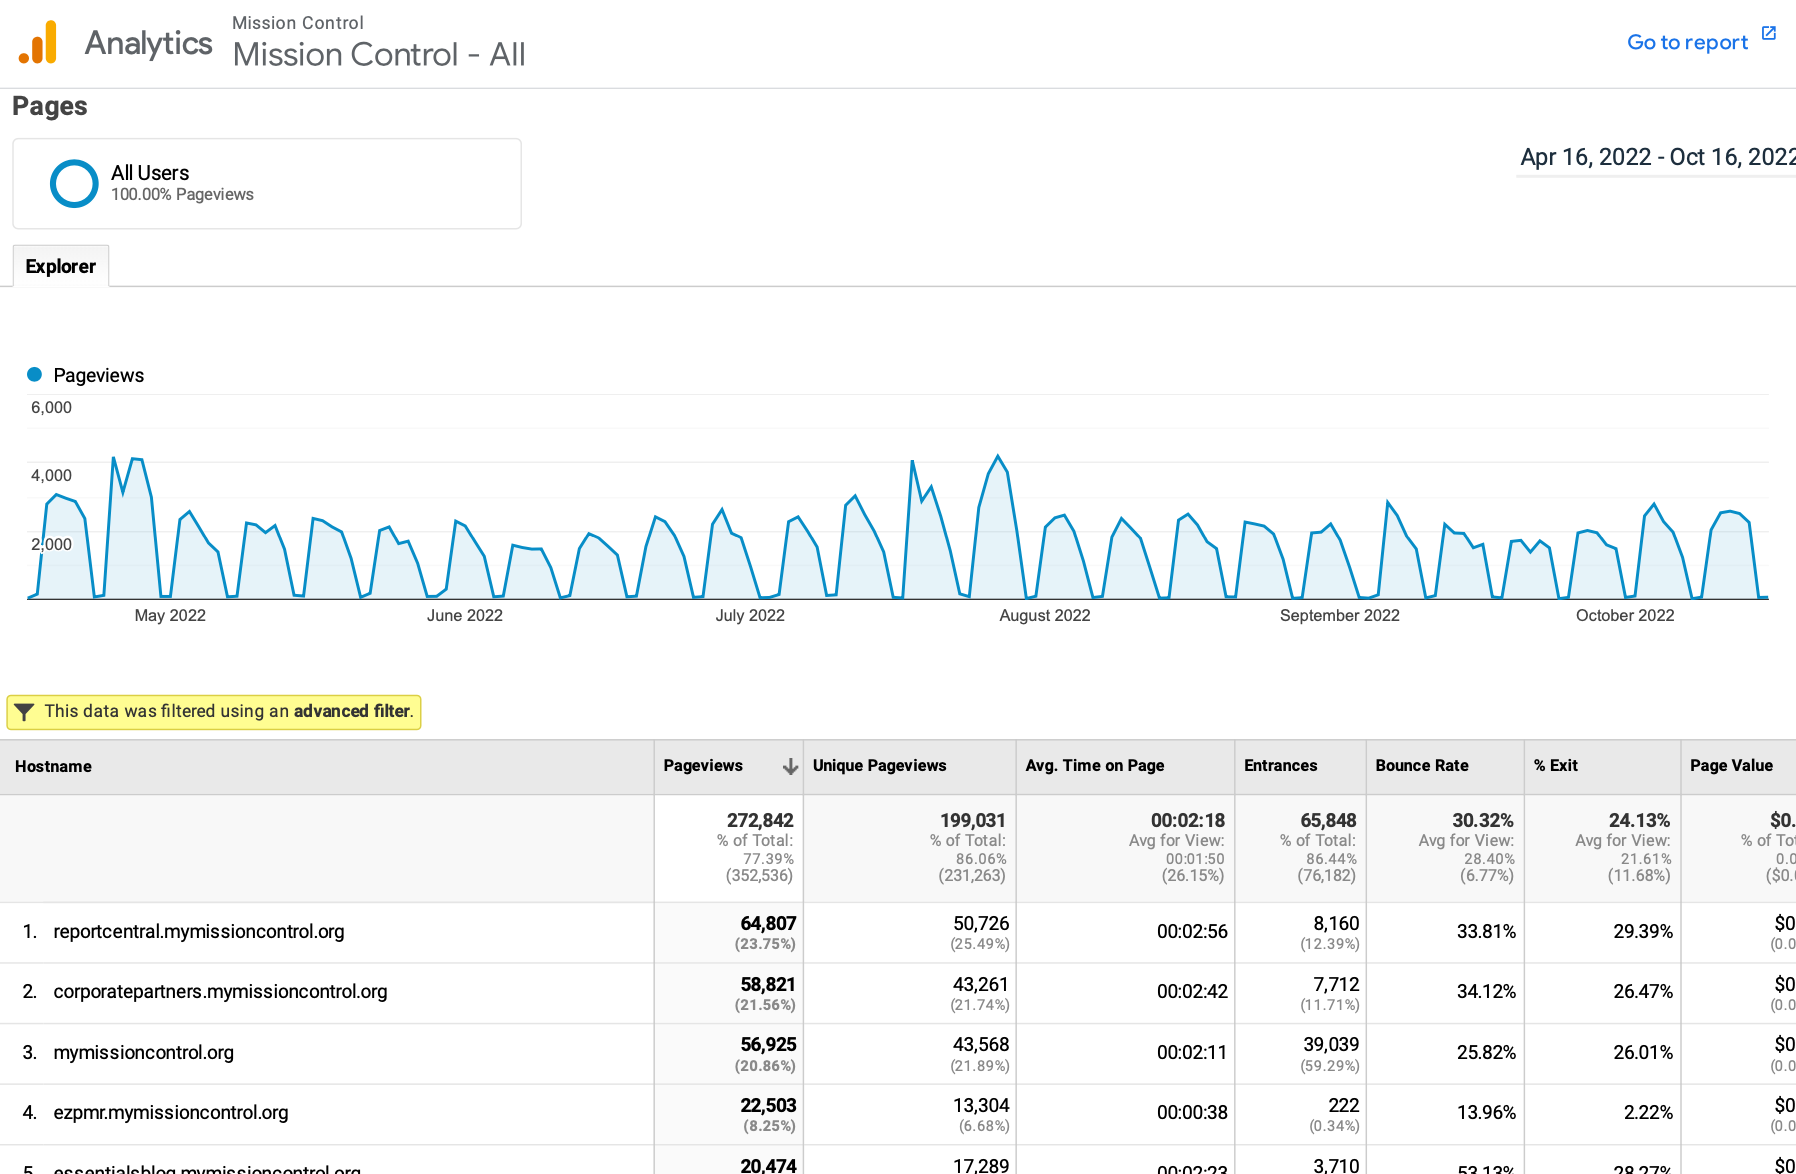Click the advanced filter funnel icon
The height and width of the screenshot is (1174, 1796).
(25, 712)
